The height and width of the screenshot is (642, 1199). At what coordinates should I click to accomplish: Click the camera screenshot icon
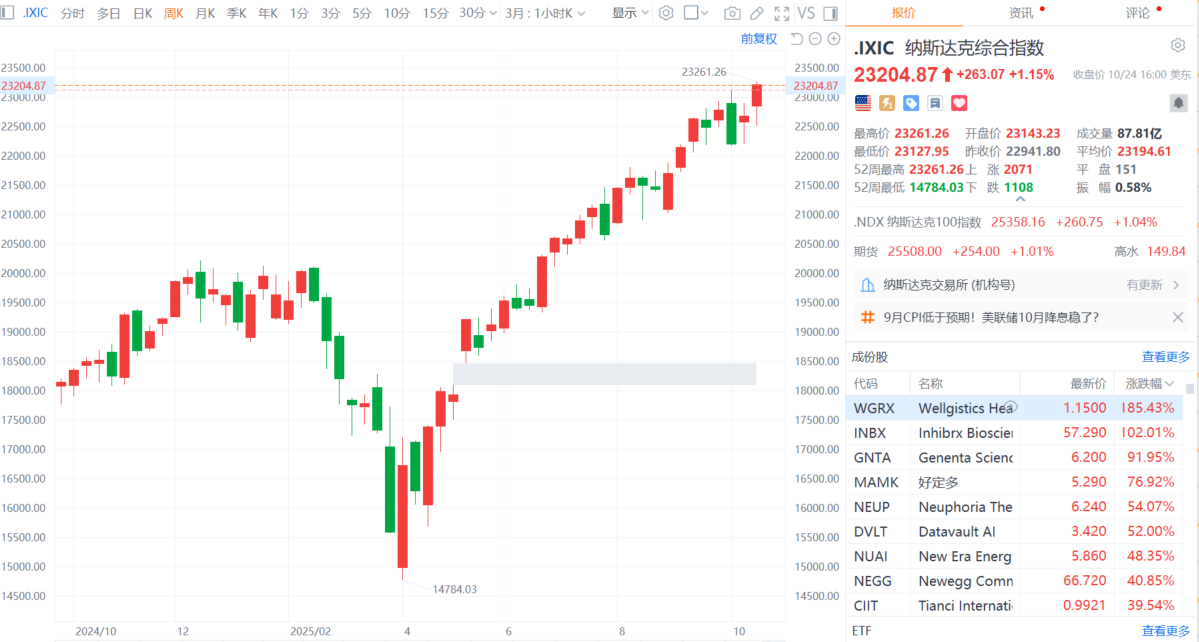[732, 13]
